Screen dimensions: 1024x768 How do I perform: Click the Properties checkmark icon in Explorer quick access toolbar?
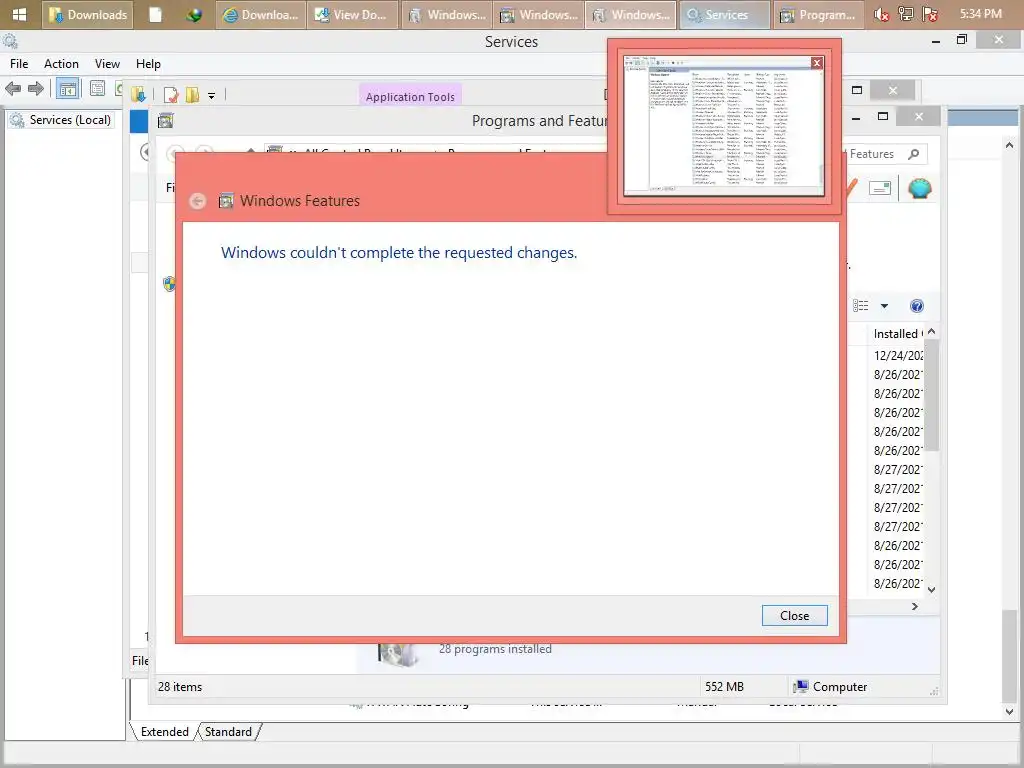coord(171,95)
